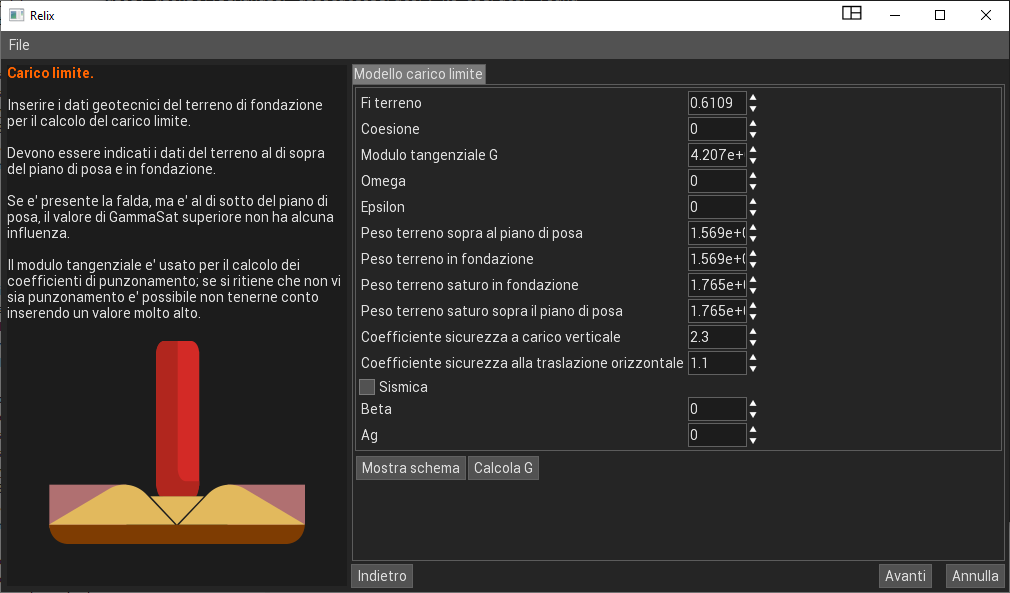Screen dimensions: 1010x593
Task: Increase Fi terreno value with up arrow
Action: pos(753,98)
